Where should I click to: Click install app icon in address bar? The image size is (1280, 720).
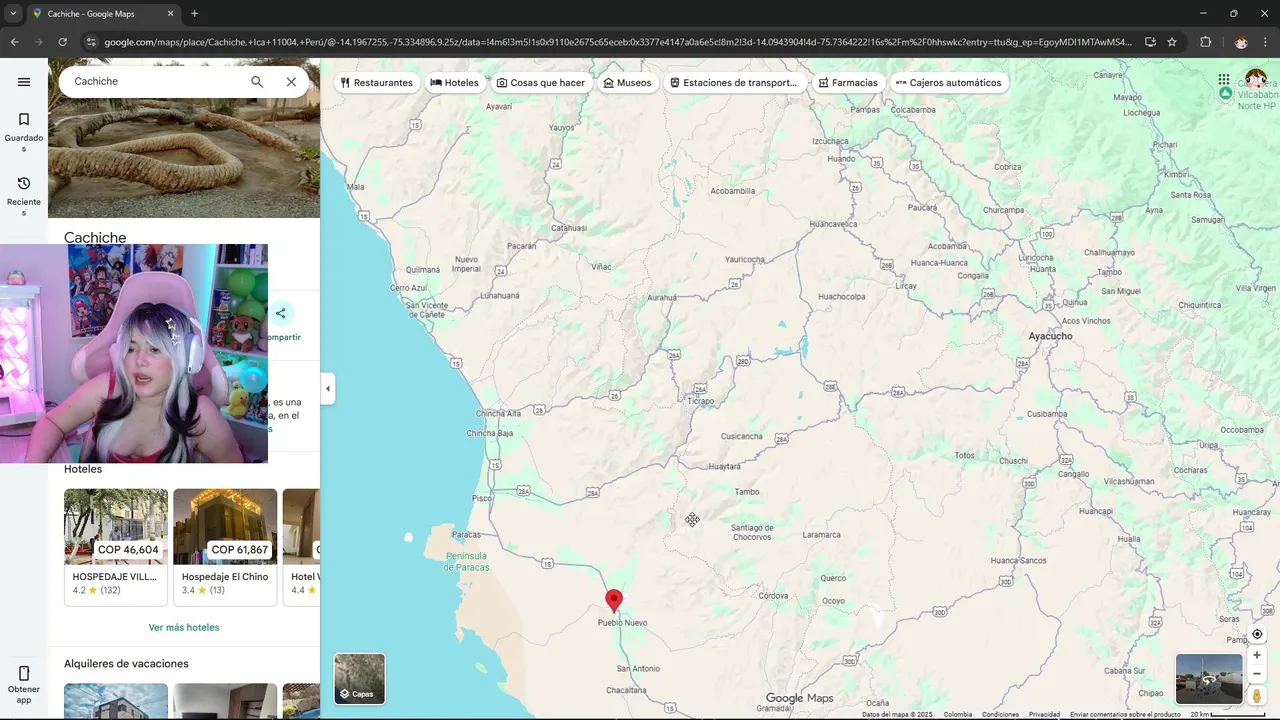click(x=1150, y=42)
